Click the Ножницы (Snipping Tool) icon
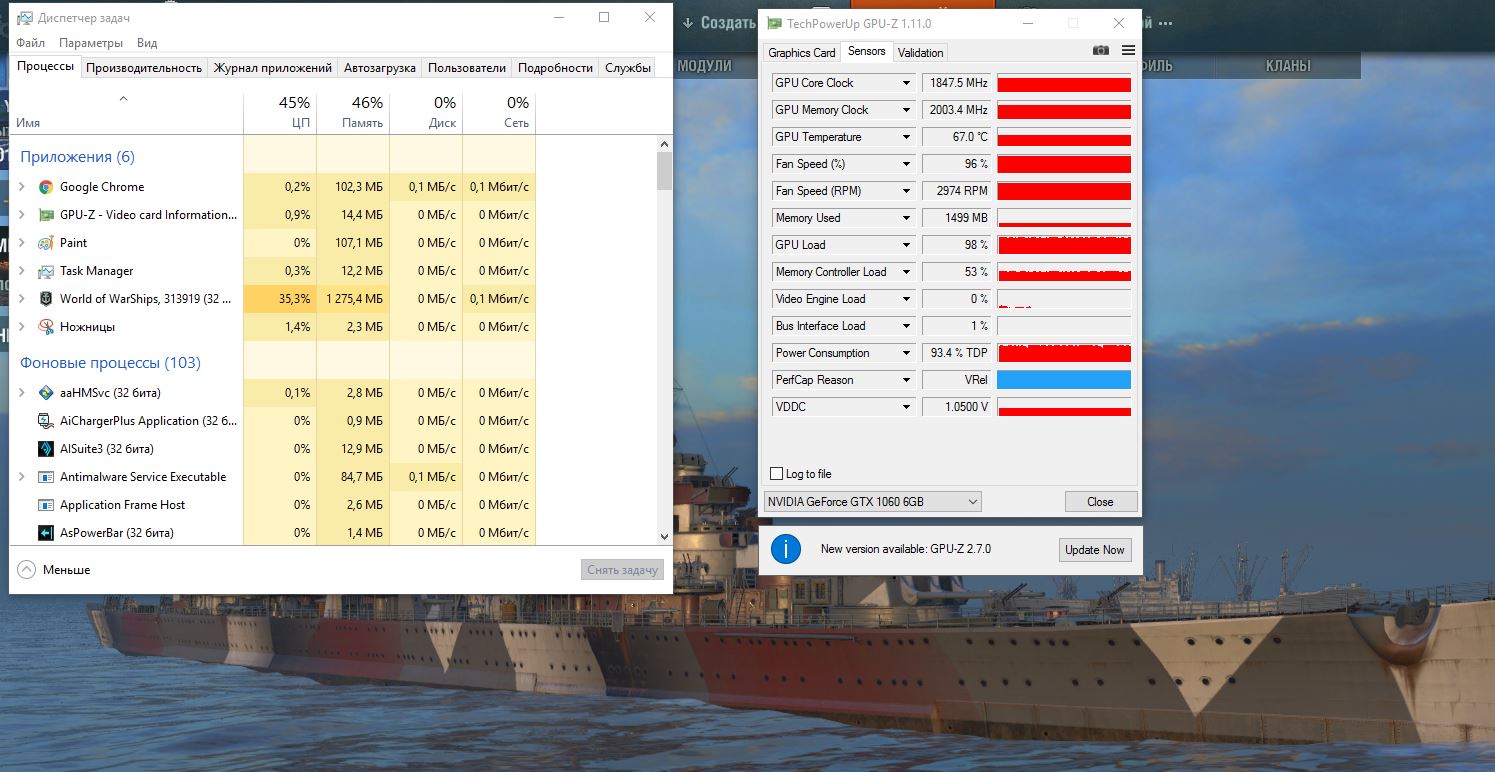The image size is (1495, 772). [x=45, y=327]
